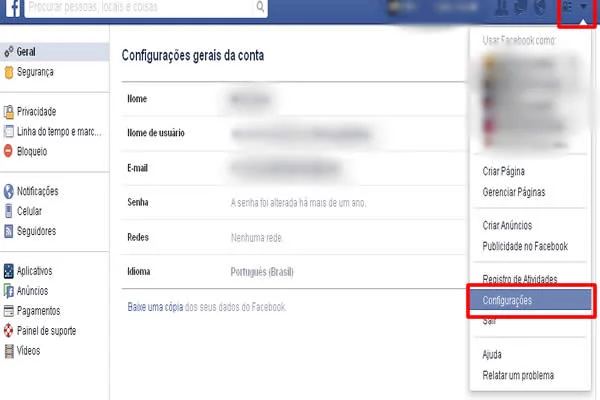600x400 pixels.
Task: Choose Gerenciar Páginas from dropdown menu
Action: (x=514, y=192)
